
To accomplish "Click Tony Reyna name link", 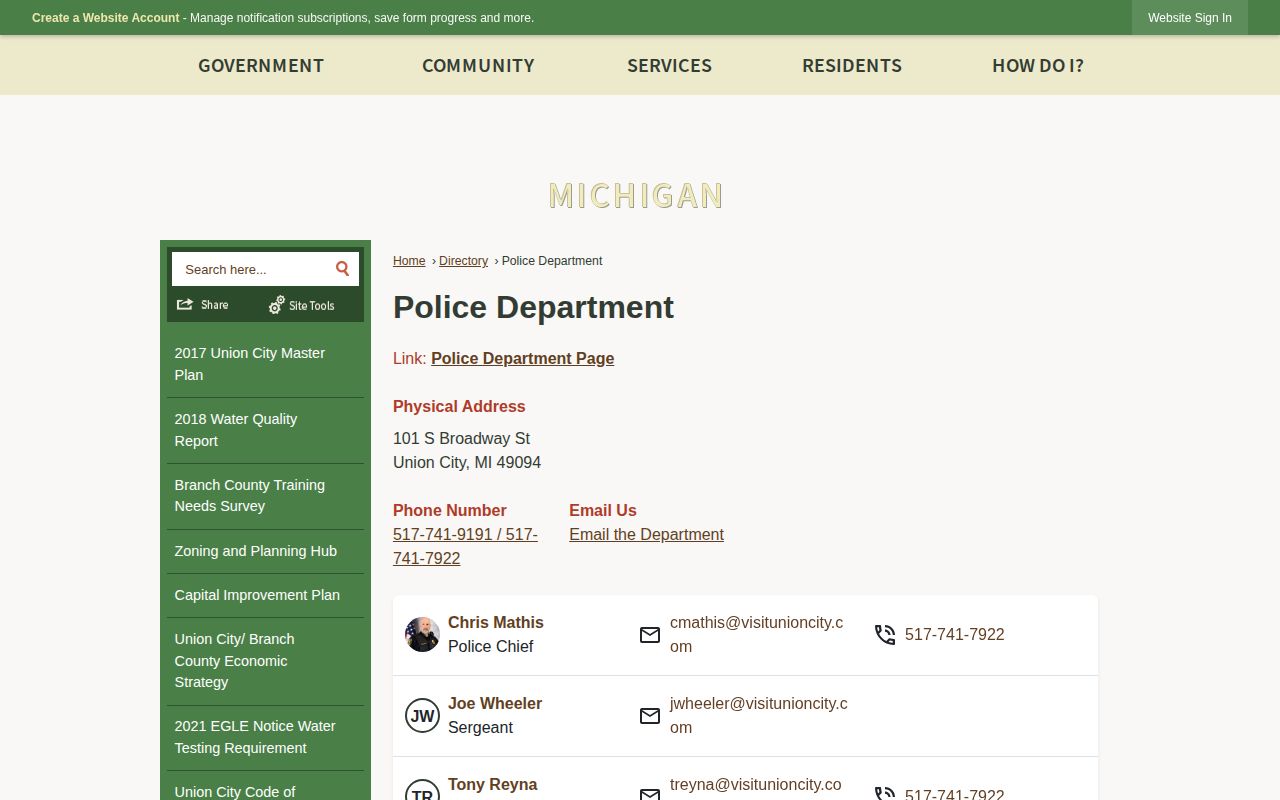I will click(493, 784).
